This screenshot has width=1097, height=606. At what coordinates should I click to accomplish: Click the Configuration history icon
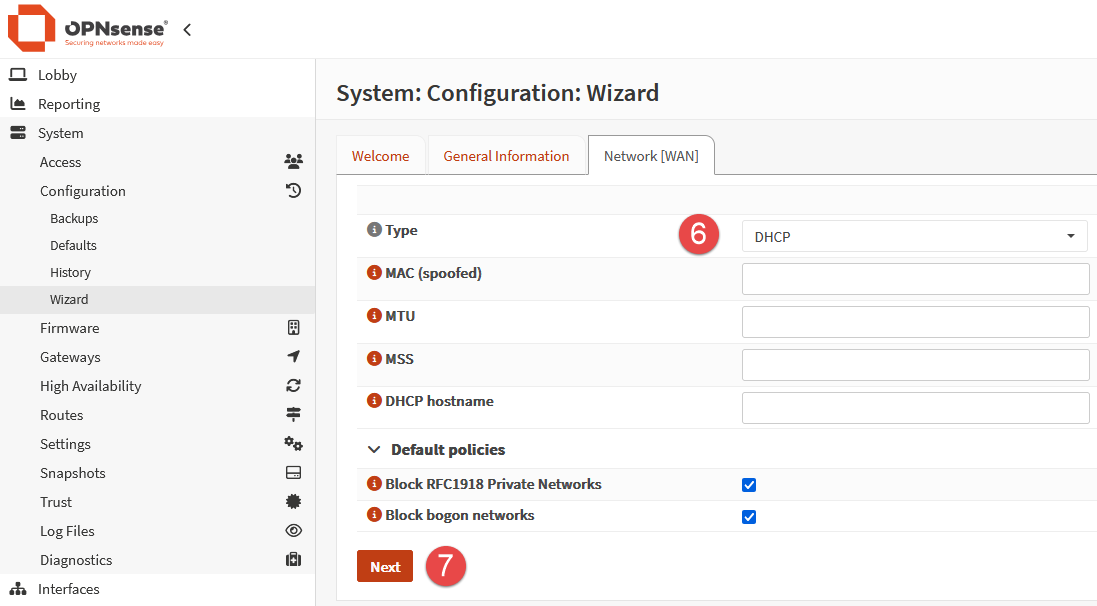[x=293, y=191]
